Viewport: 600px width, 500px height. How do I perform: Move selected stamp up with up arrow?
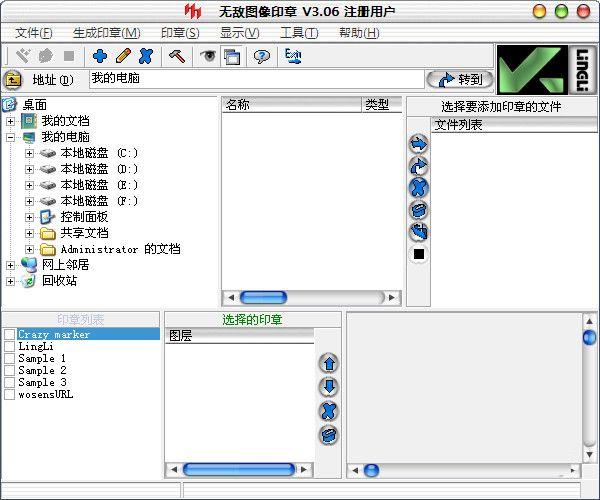328,363
